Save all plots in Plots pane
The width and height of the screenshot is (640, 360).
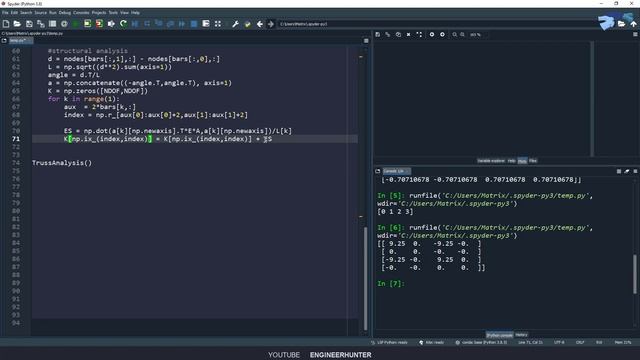(387, 35)
